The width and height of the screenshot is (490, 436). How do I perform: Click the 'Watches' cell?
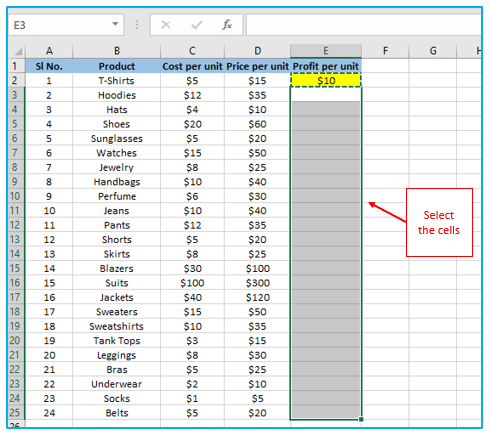[x=117, y=153]
